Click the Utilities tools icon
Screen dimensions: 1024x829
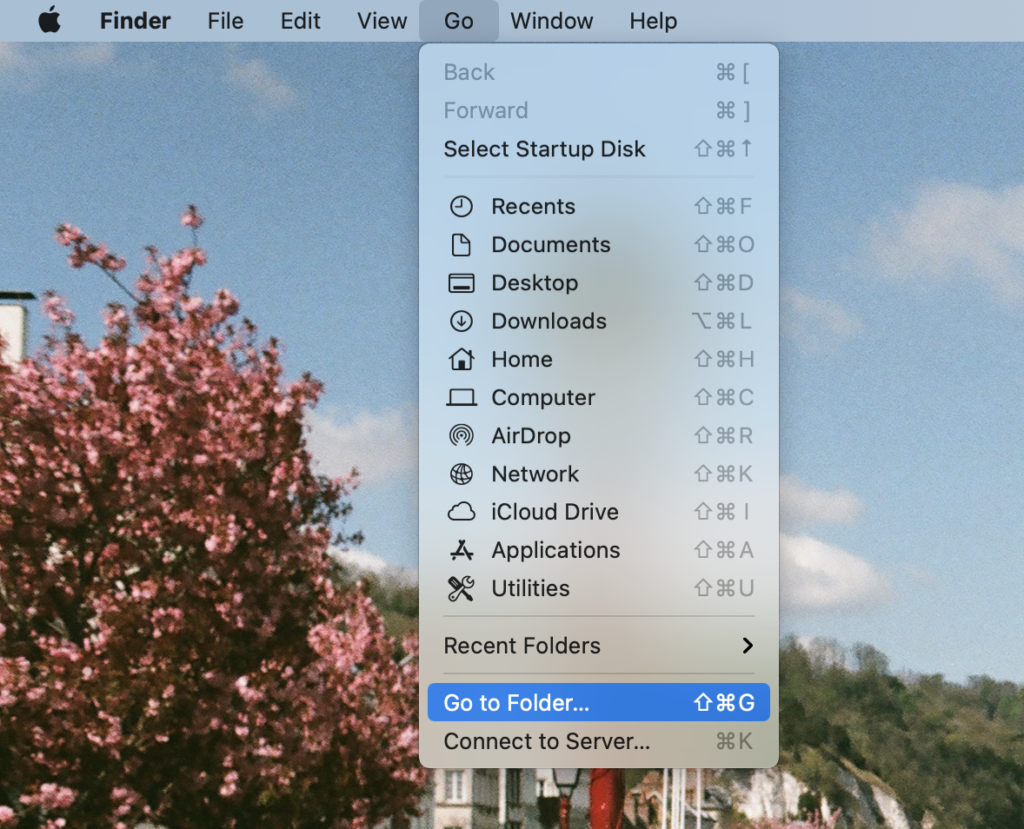(x=461, y=589)
